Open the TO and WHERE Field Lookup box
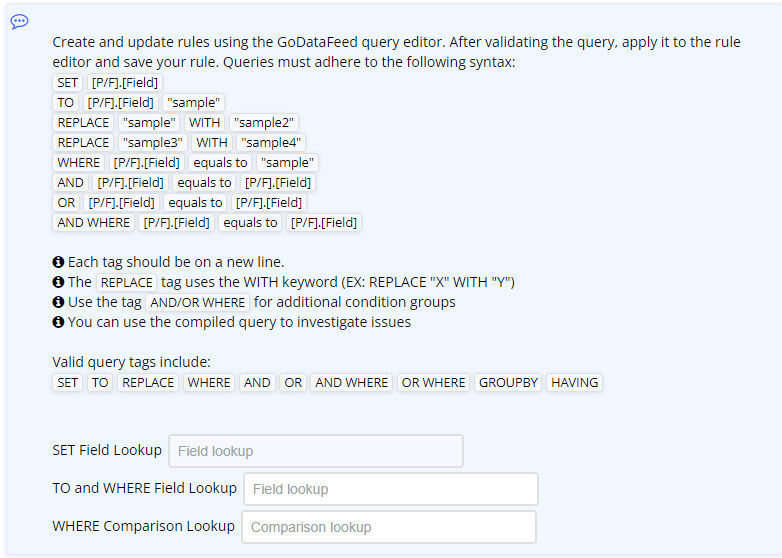Screen dimensions: 782x558 pos(391,489)
